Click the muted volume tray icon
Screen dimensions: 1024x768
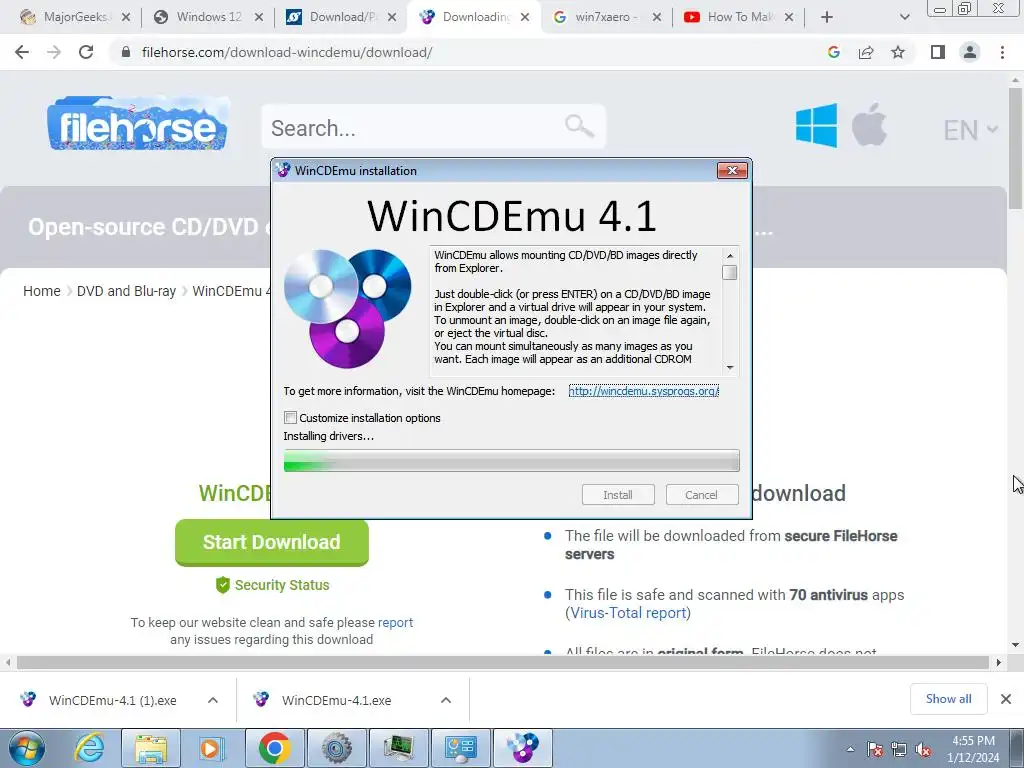[x=923, y=749]
